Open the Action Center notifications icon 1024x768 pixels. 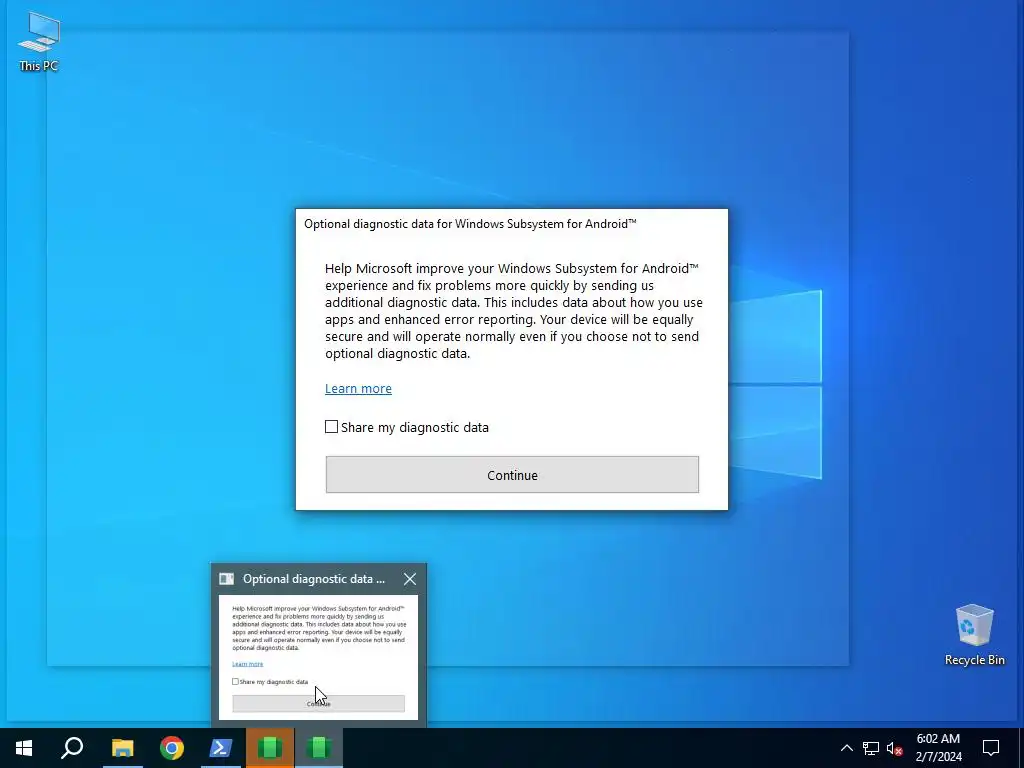tap(991, 748)
